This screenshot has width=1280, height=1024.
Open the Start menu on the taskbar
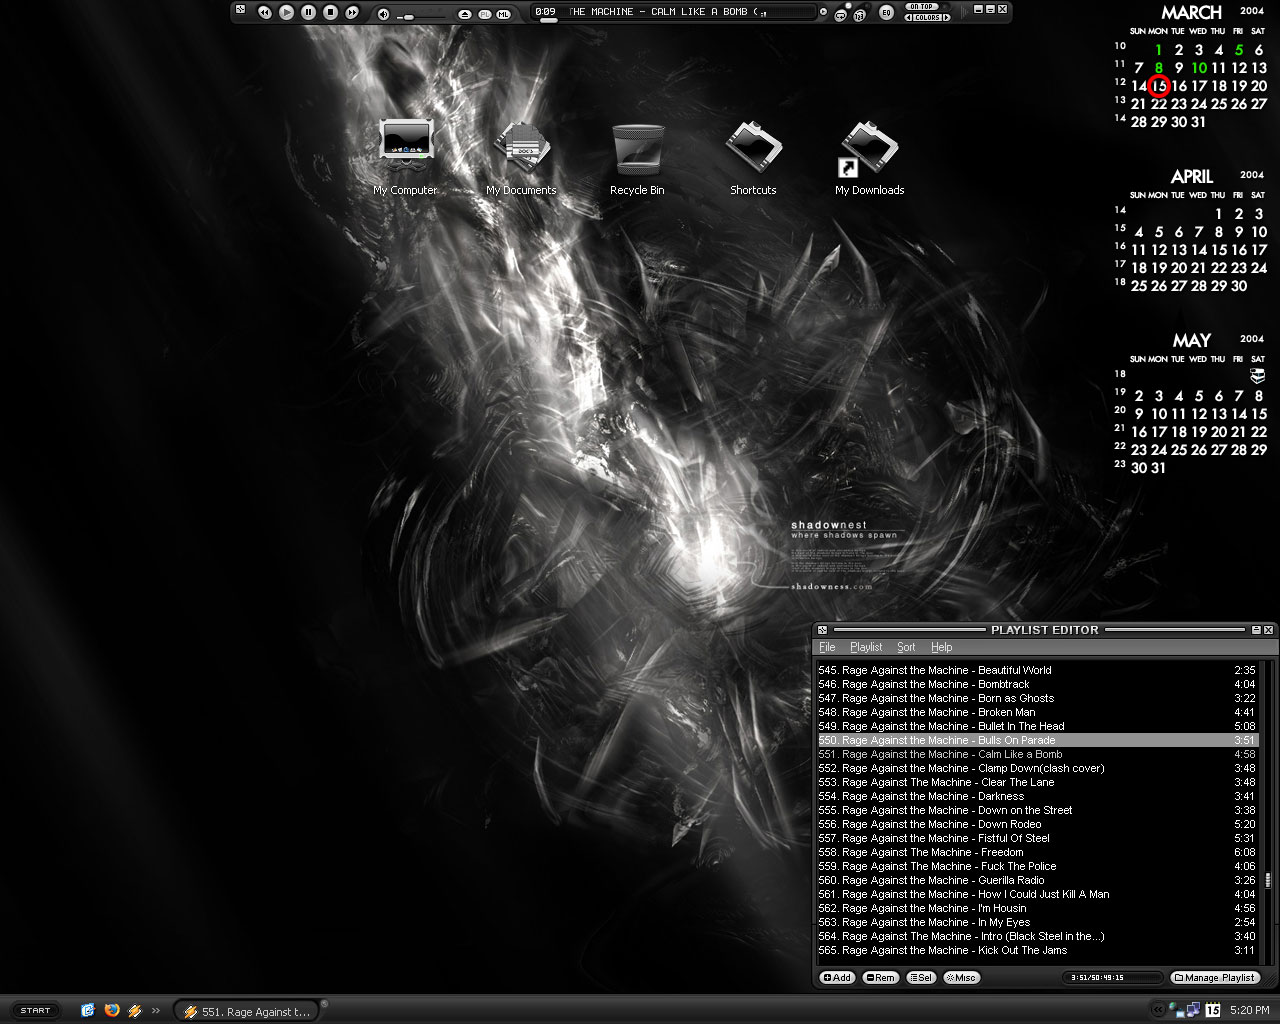pyautogui.click(x=35, y=1011)
